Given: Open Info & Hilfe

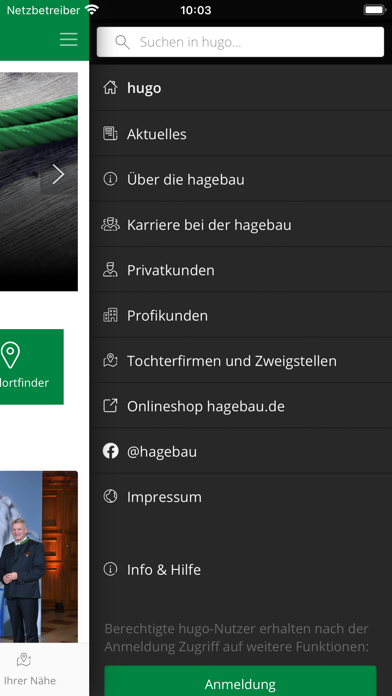Looking at the screenshot, I should (241, 569).
